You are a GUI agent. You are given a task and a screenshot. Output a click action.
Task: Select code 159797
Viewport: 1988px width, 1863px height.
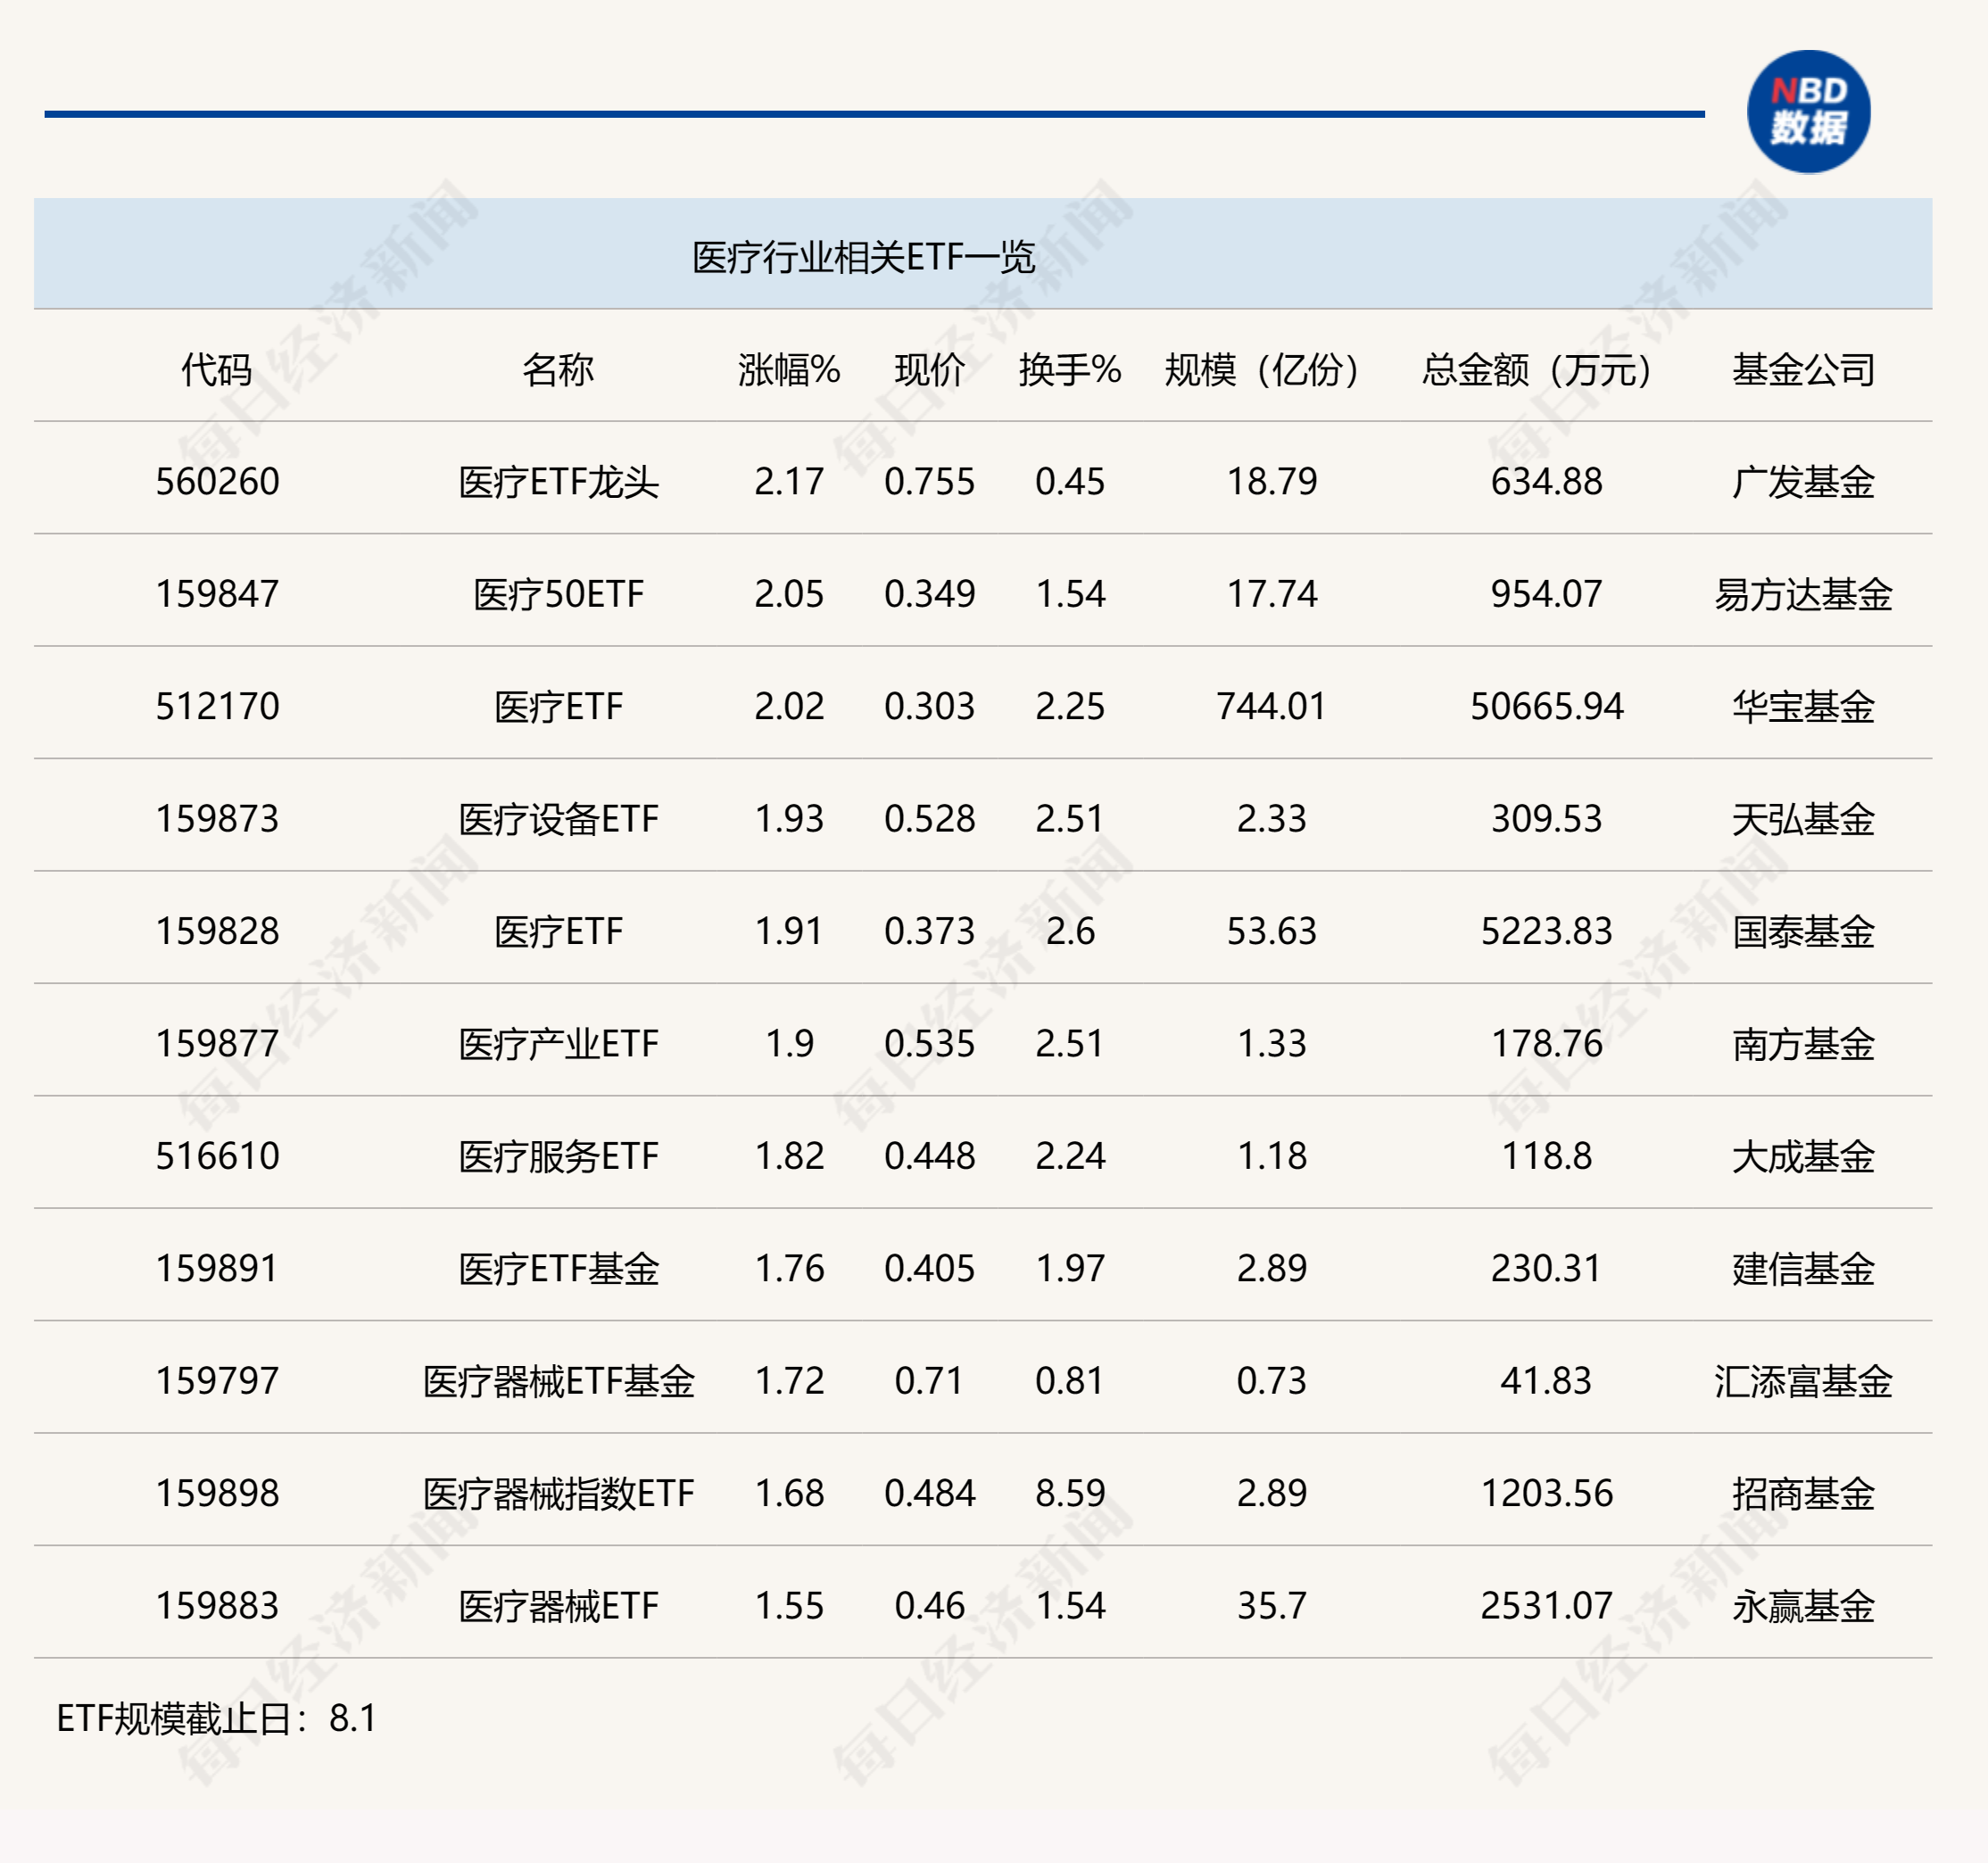click(x=217, y=1381)
